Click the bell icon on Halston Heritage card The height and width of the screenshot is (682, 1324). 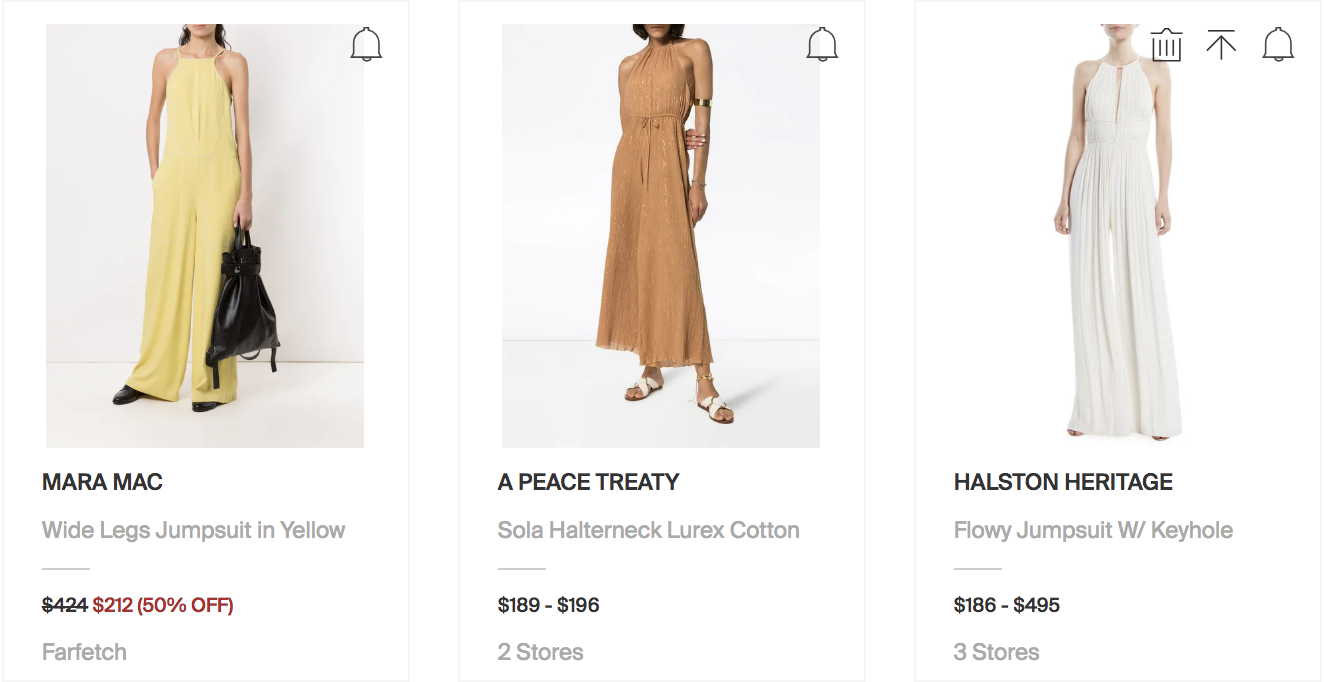(1278, 44)
